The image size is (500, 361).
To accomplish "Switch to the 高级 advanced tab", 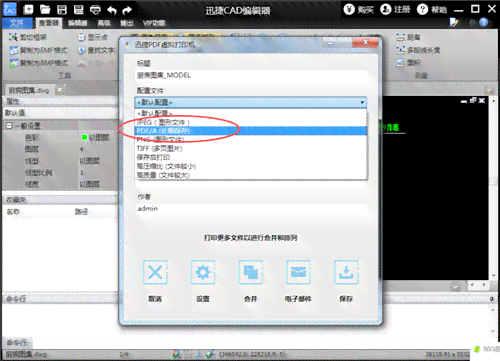I will point(104,23).
